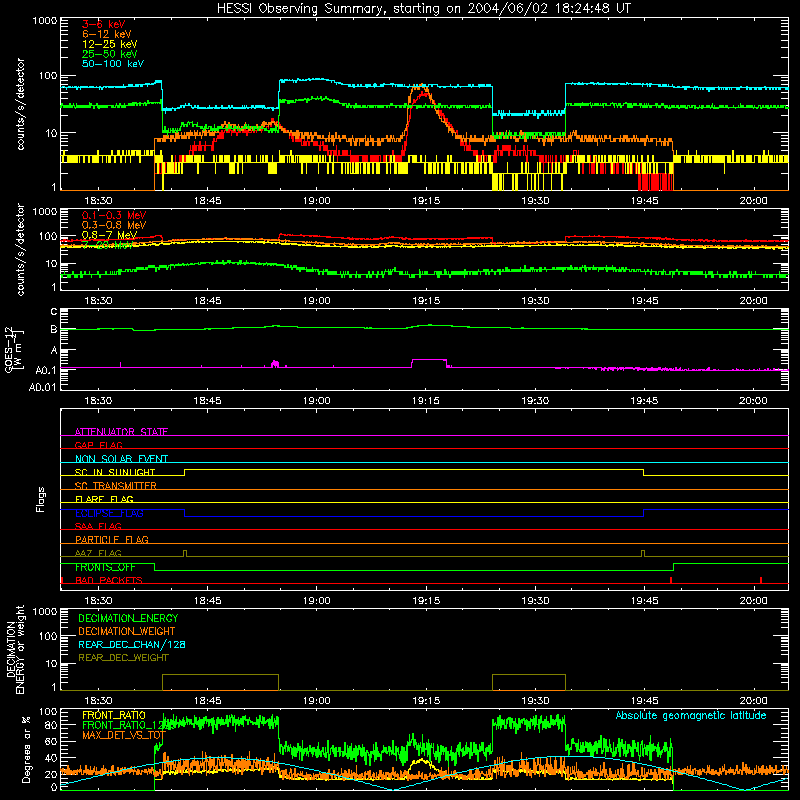Click the DECIMATION_WEIGHT legend entry
Image resolution: width=800 pixels, height=800 pixels.
127,631
